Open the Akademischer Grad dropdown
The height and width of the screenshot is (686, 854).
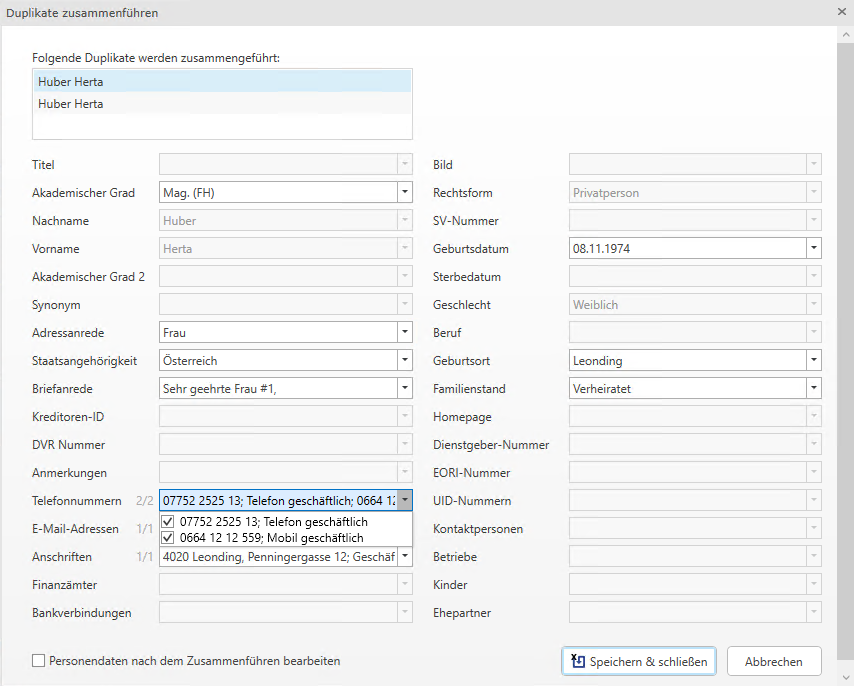(404, 193)
